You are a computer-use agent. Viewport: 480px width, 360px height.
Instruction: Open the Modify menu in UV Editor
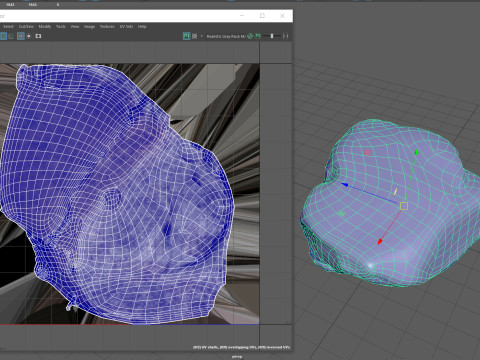(45, 27)
